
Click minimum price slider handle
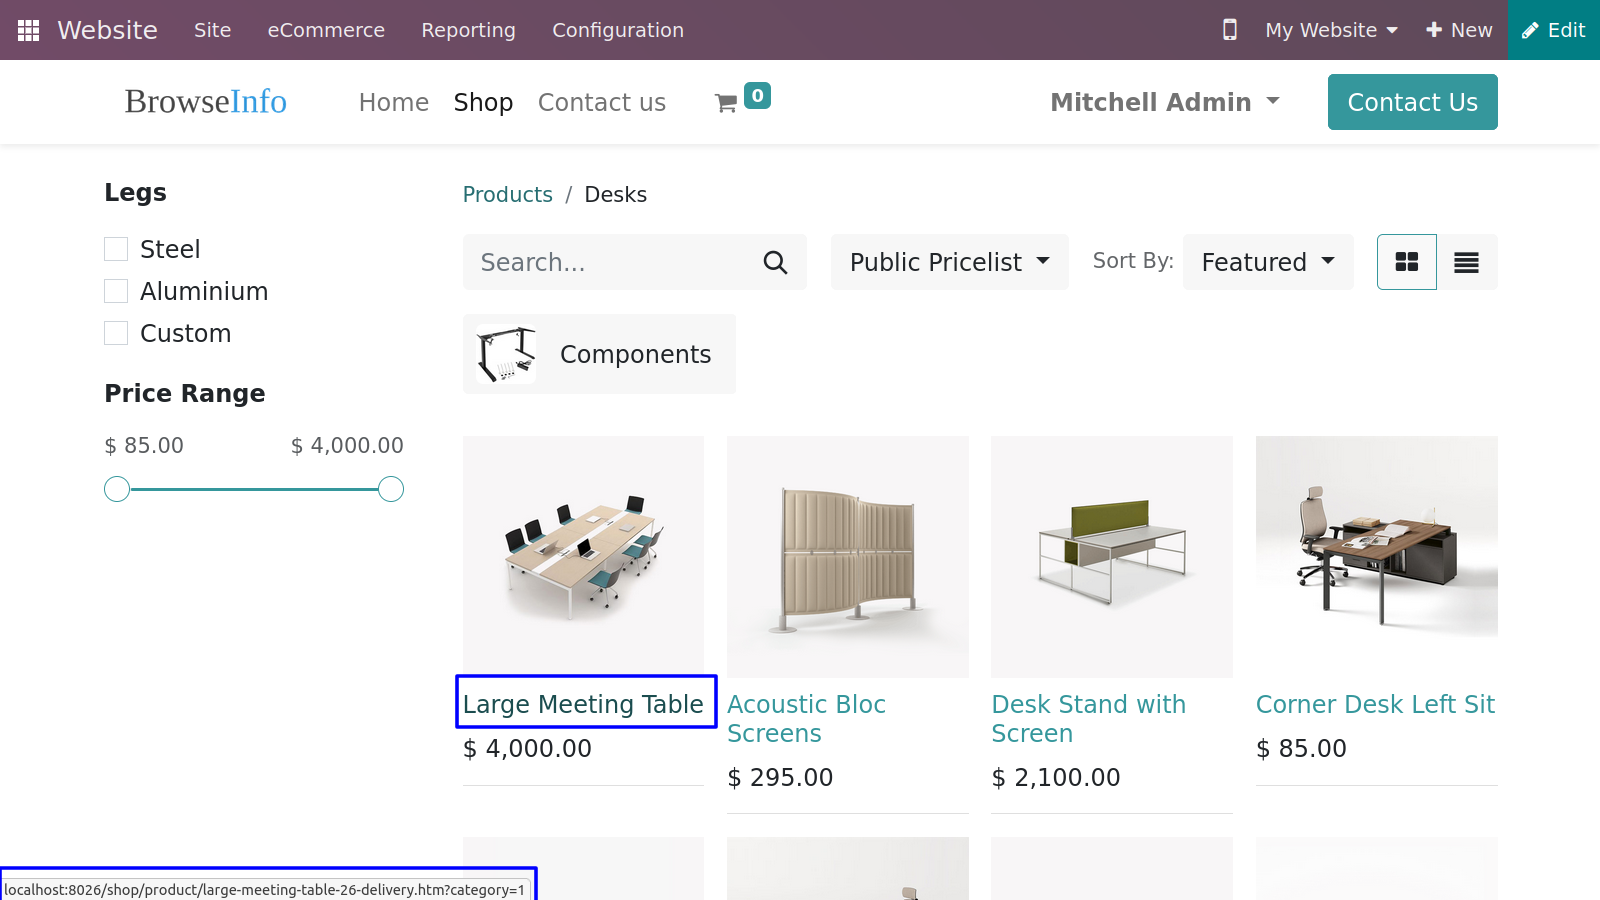[117, 489]
